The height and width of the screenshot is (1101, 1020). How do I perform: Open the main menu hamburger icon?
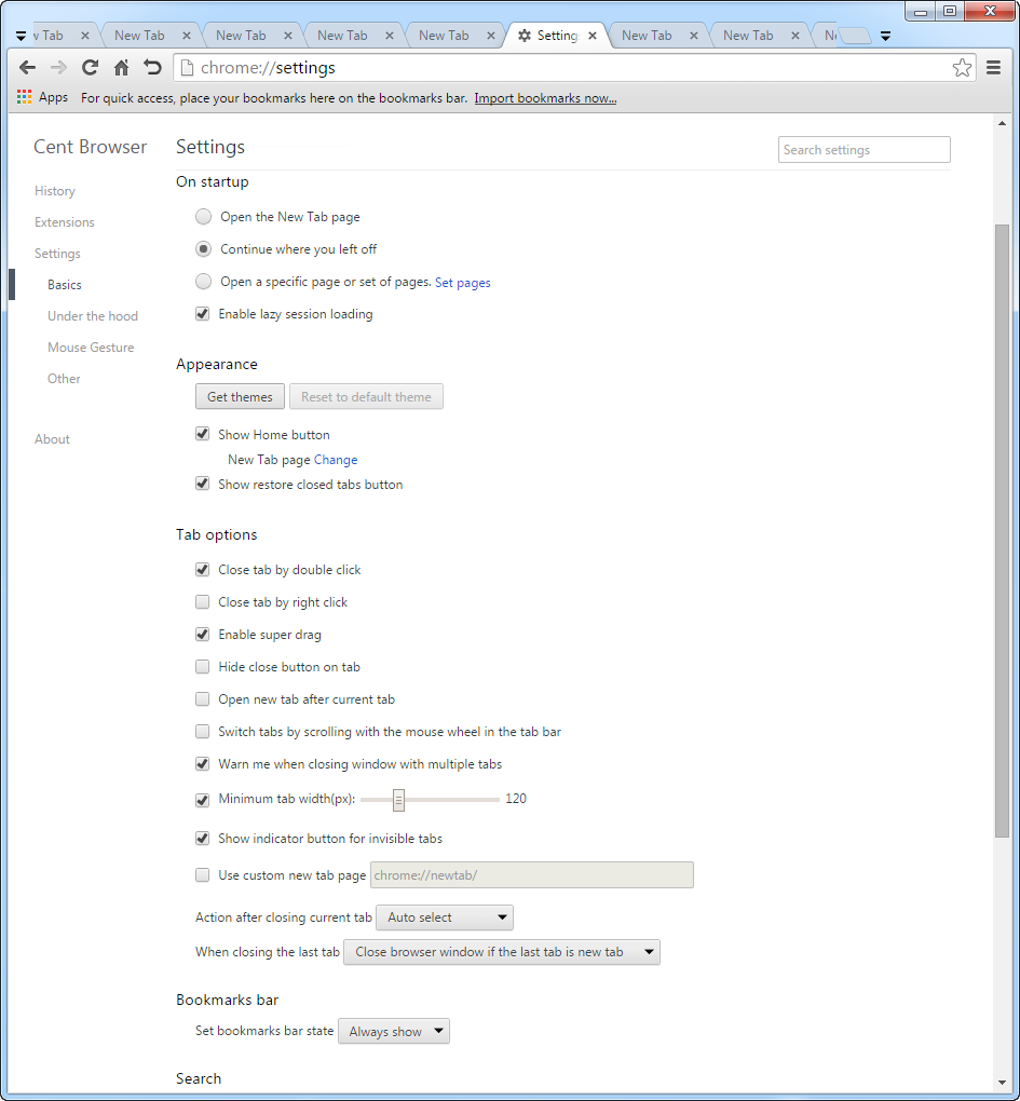click(x=993, y=67)
